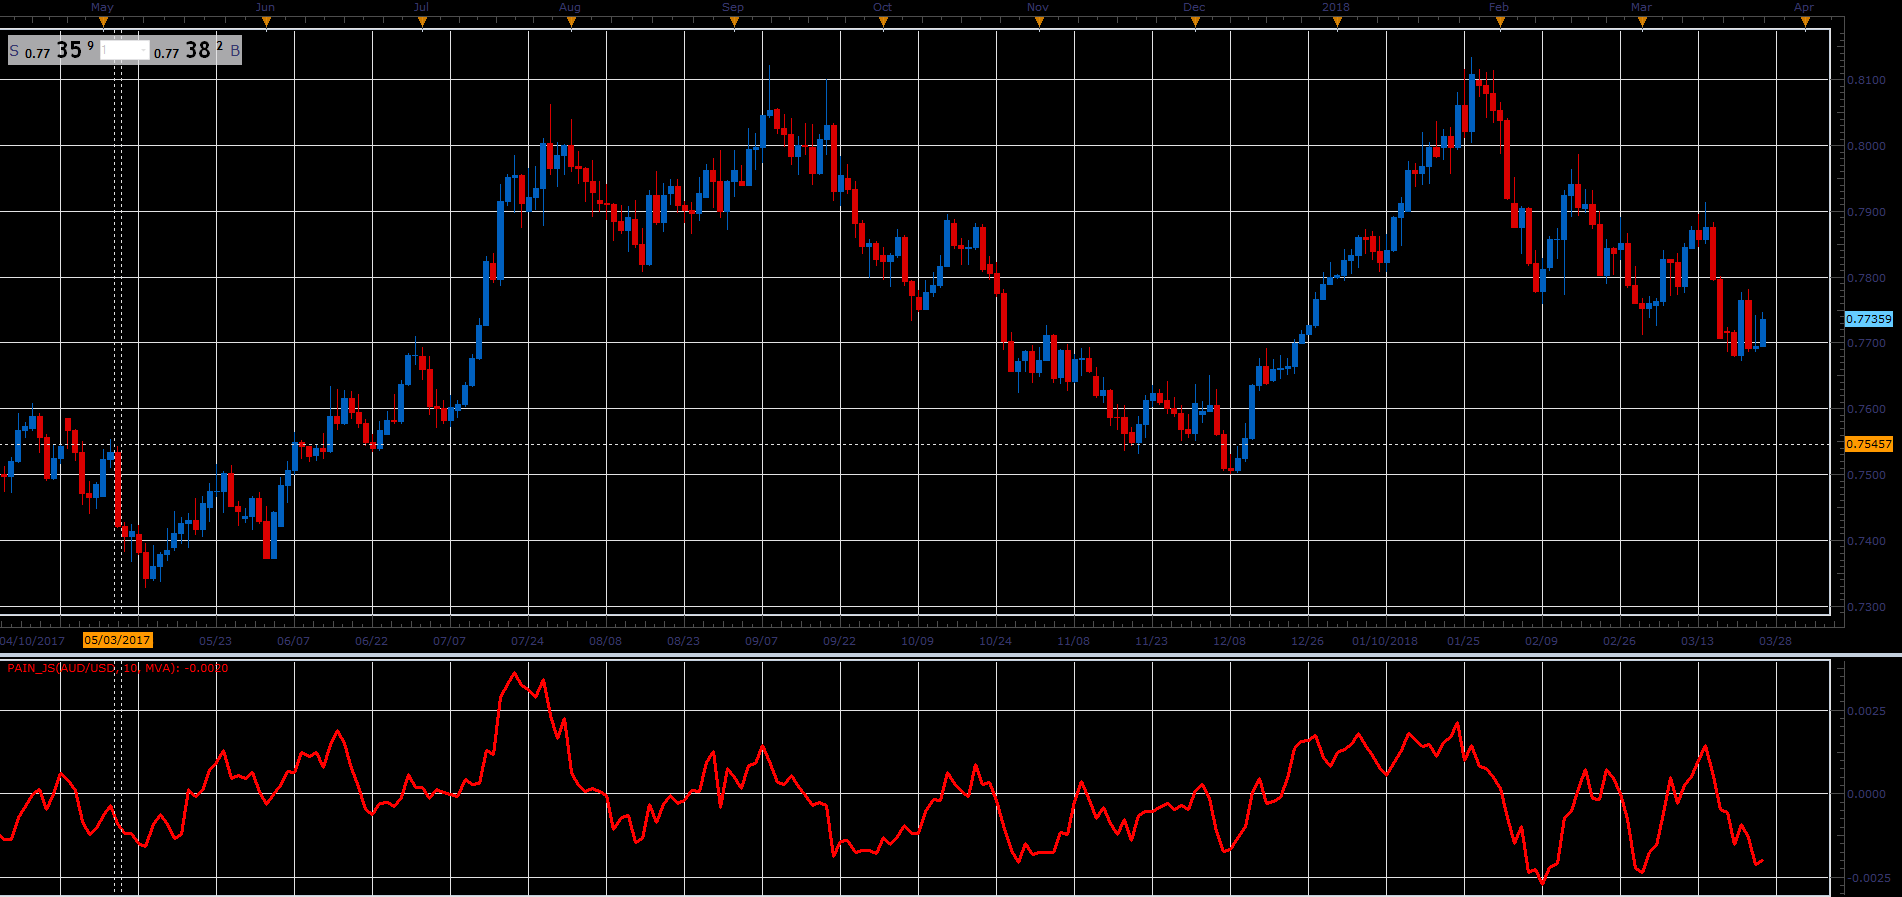Click the 08/08 date axis label

(x=605, y=641)
